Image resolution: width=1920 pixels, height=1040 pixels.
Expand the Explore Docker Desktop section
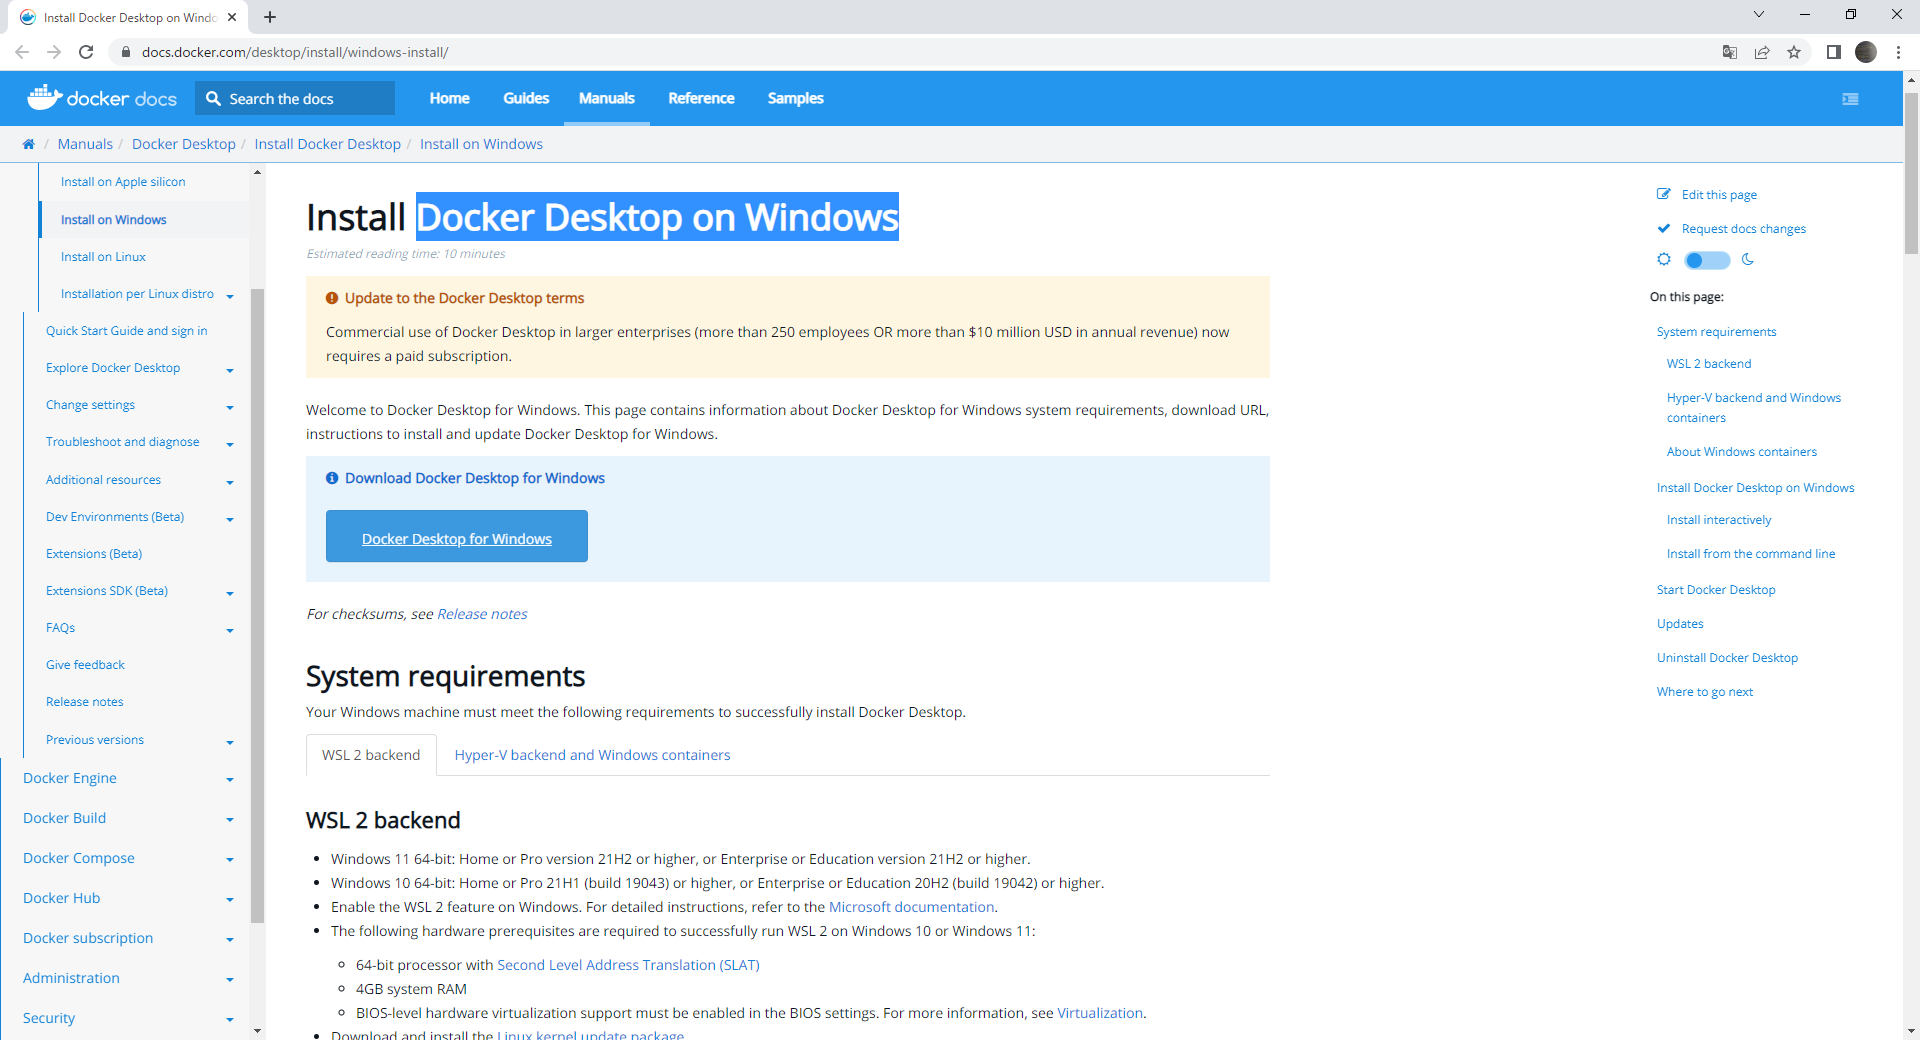[230, 370]
